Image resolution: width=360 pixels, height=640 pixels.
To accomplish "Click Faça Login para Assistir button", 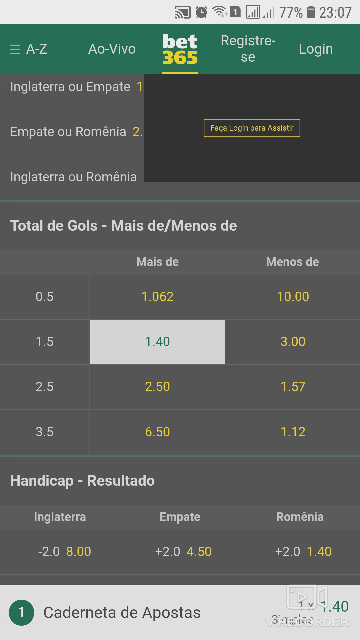I will (x=252, y=128).
